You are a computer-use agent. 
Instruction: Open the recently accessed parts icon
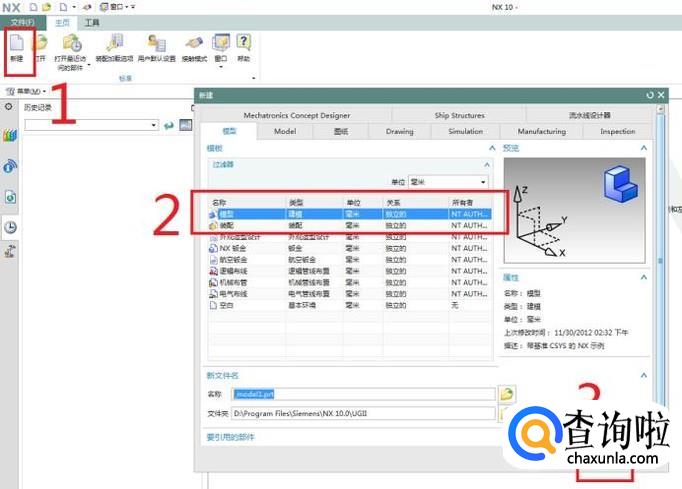pyautogui.click(x=72, y=43)
